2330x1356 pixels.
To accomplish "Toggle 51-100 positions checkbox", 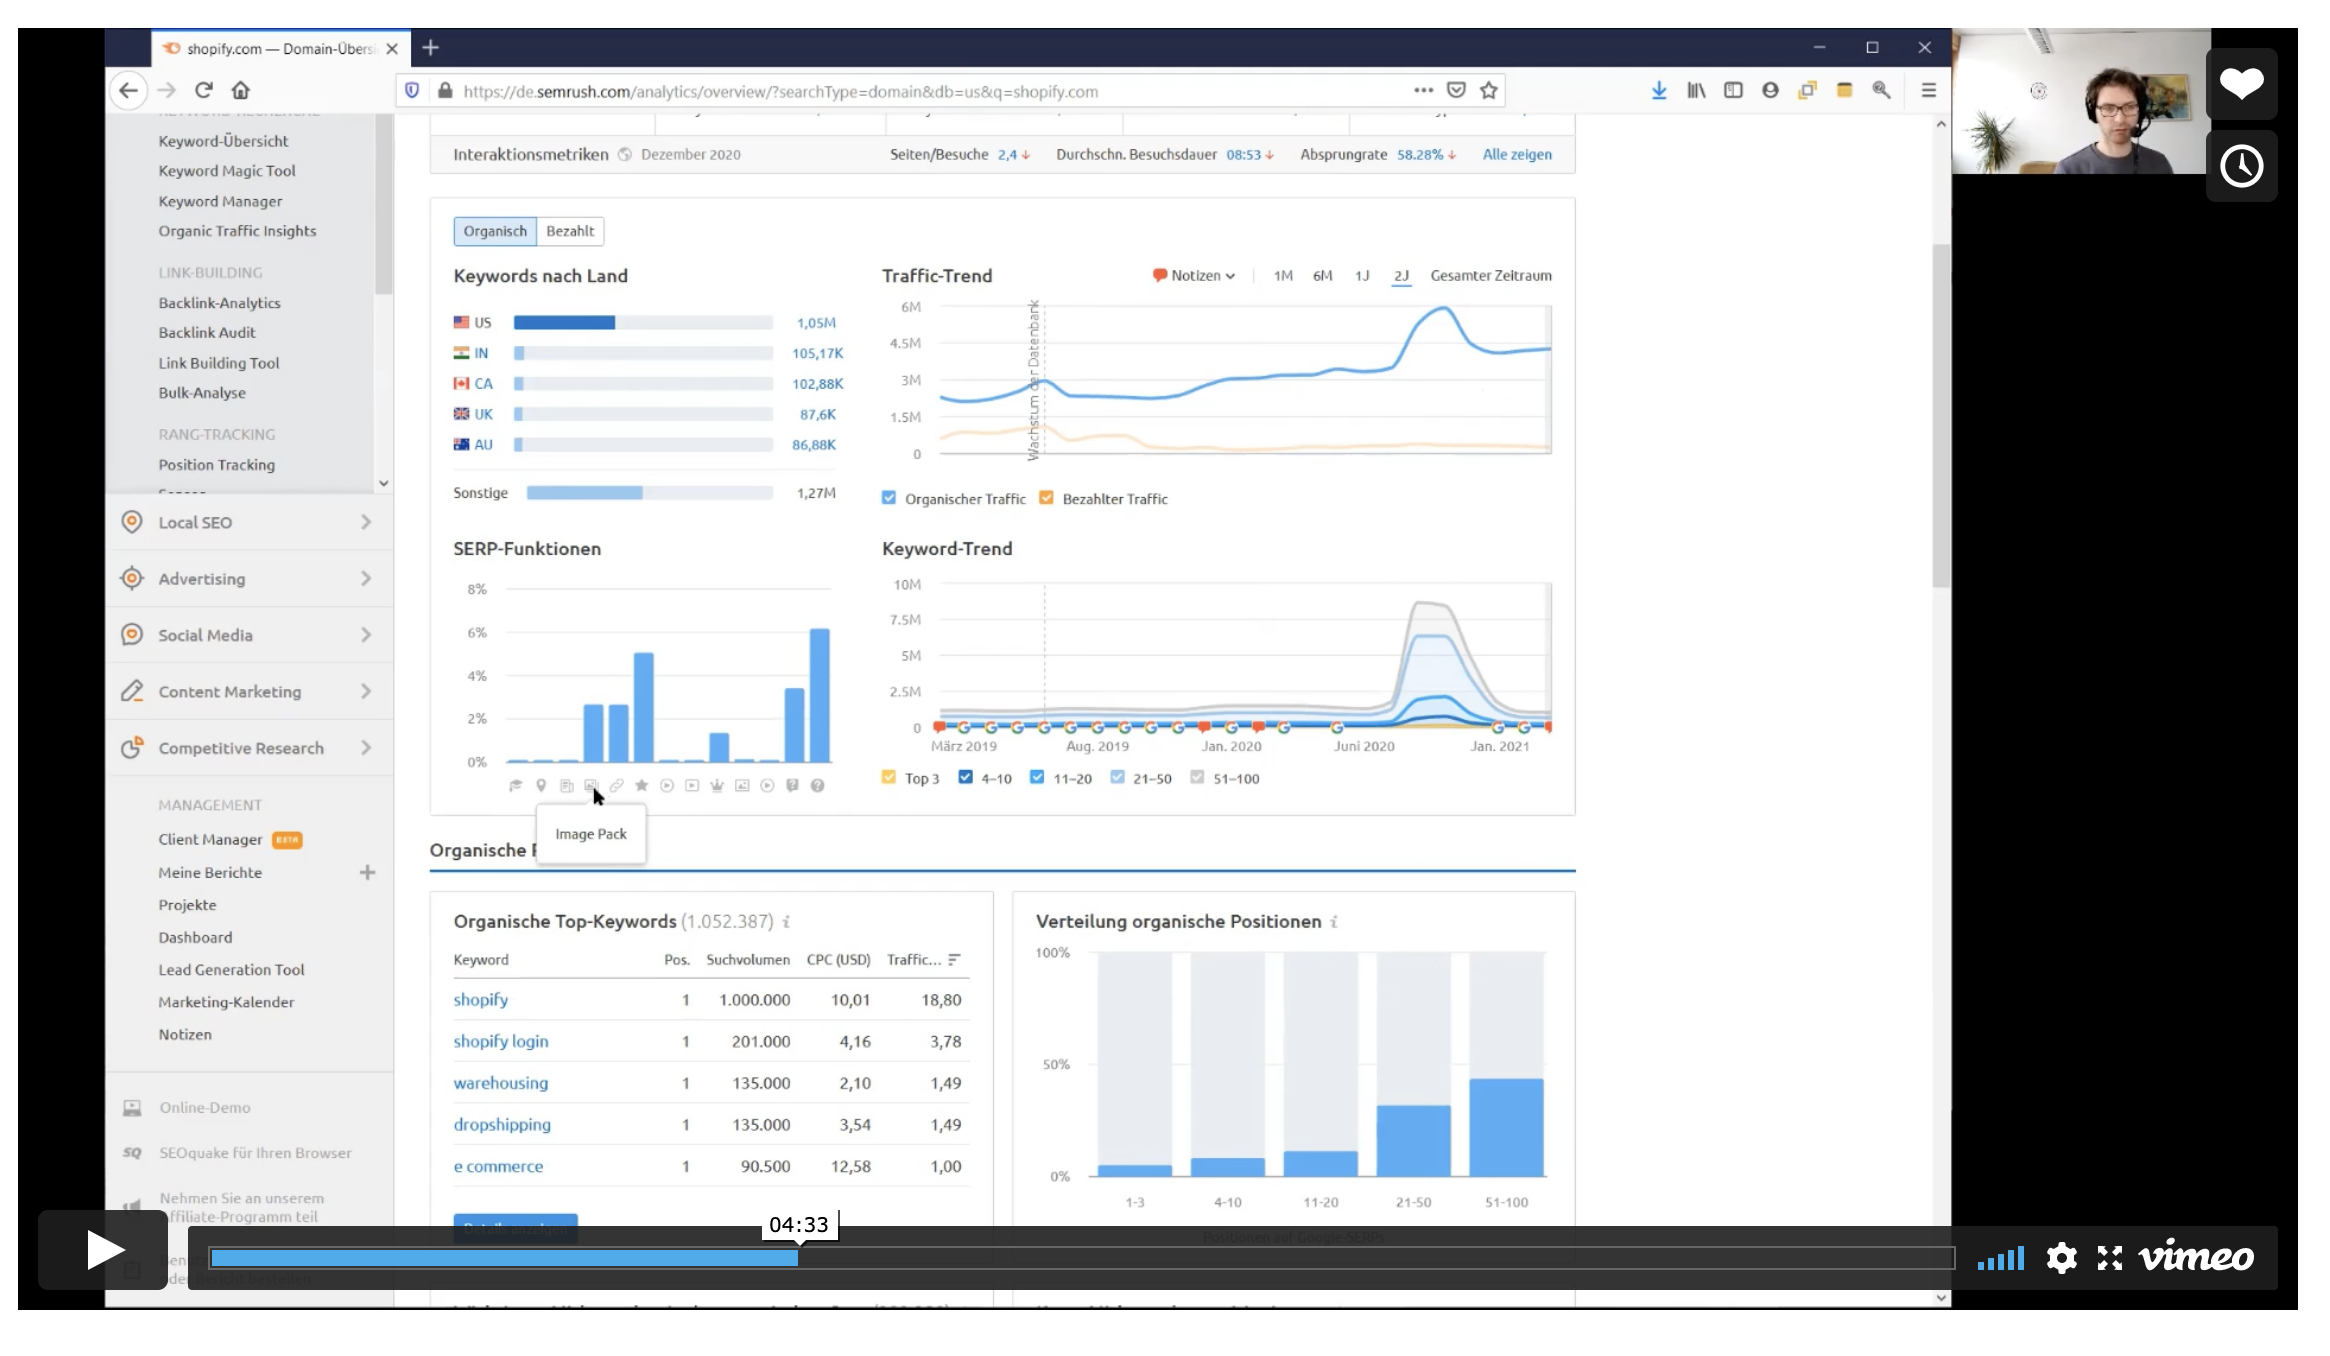I will click(1197, 777).
